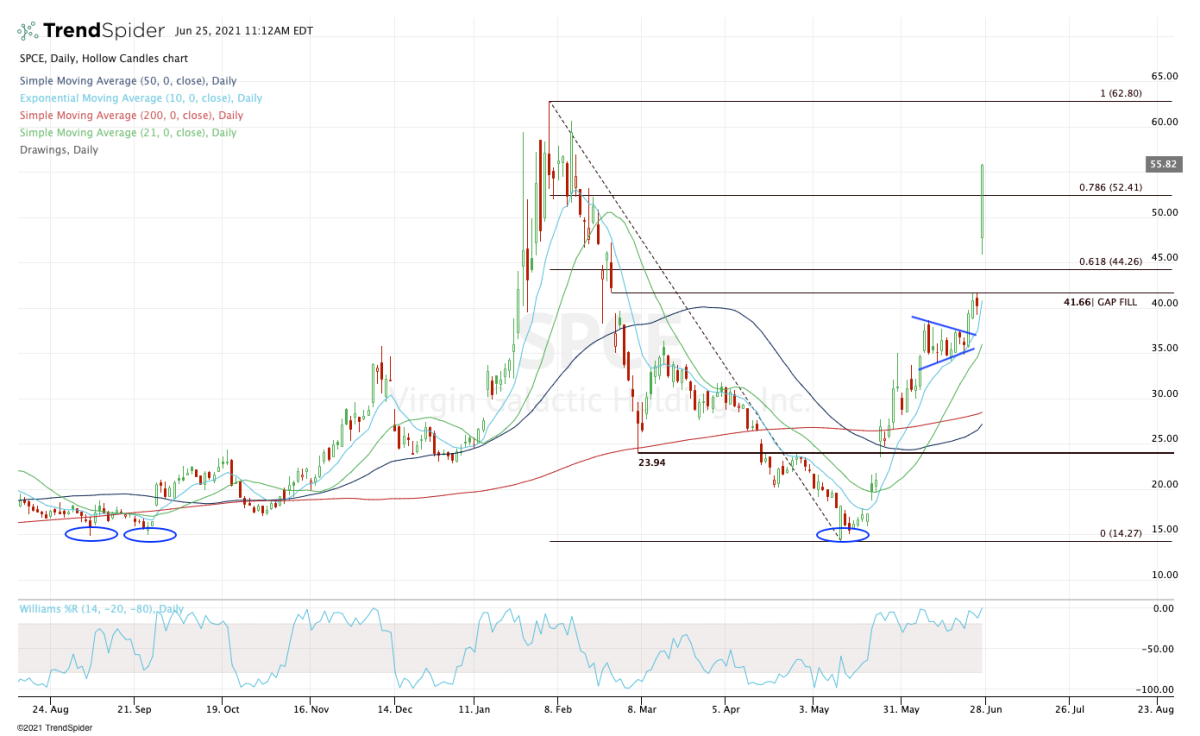Click the '-50.00' Williams %R axis label
This screenshot has height=736, width=1200.
coord(1160,649)
